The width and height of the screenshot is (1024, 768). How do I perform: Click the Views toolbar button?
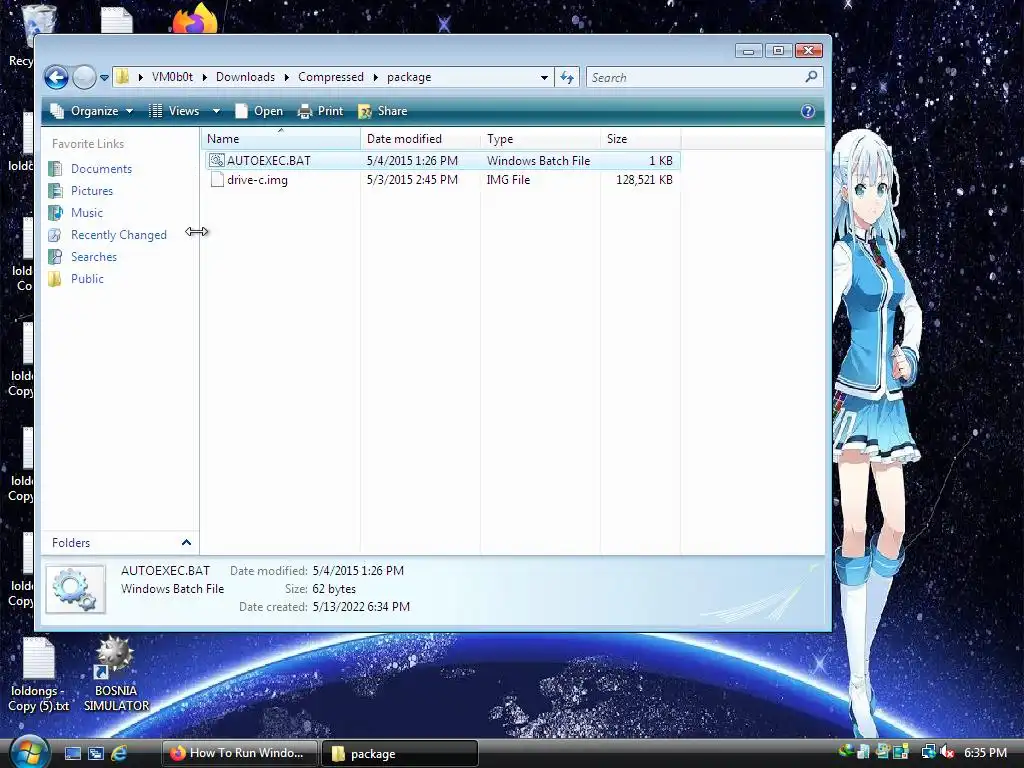[x=174, y=111]
